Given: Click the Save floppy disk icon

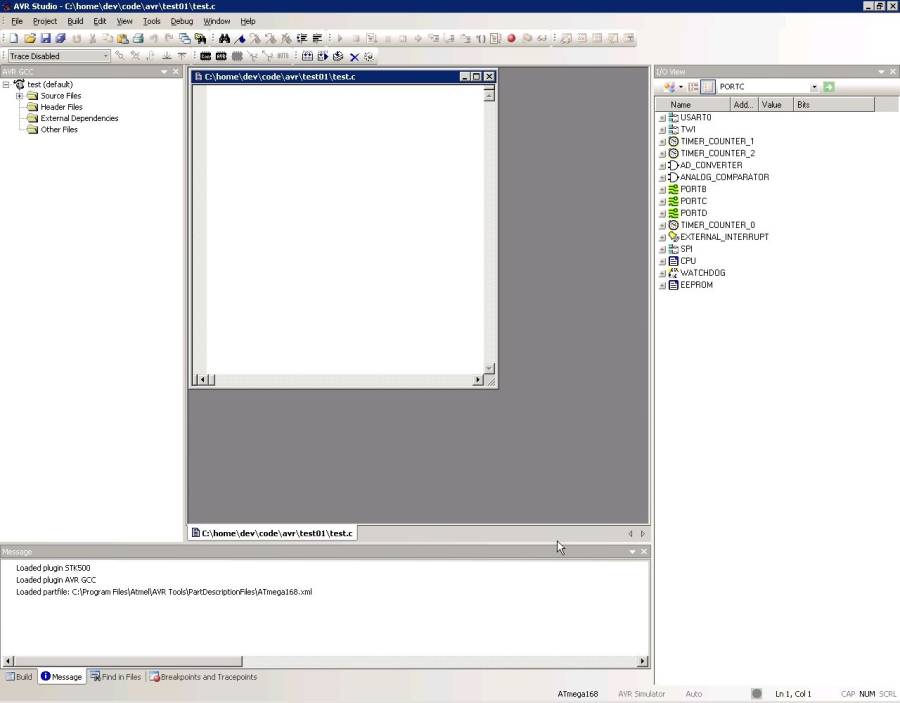Looking at the screenshot, I should (x=46, y=39).
